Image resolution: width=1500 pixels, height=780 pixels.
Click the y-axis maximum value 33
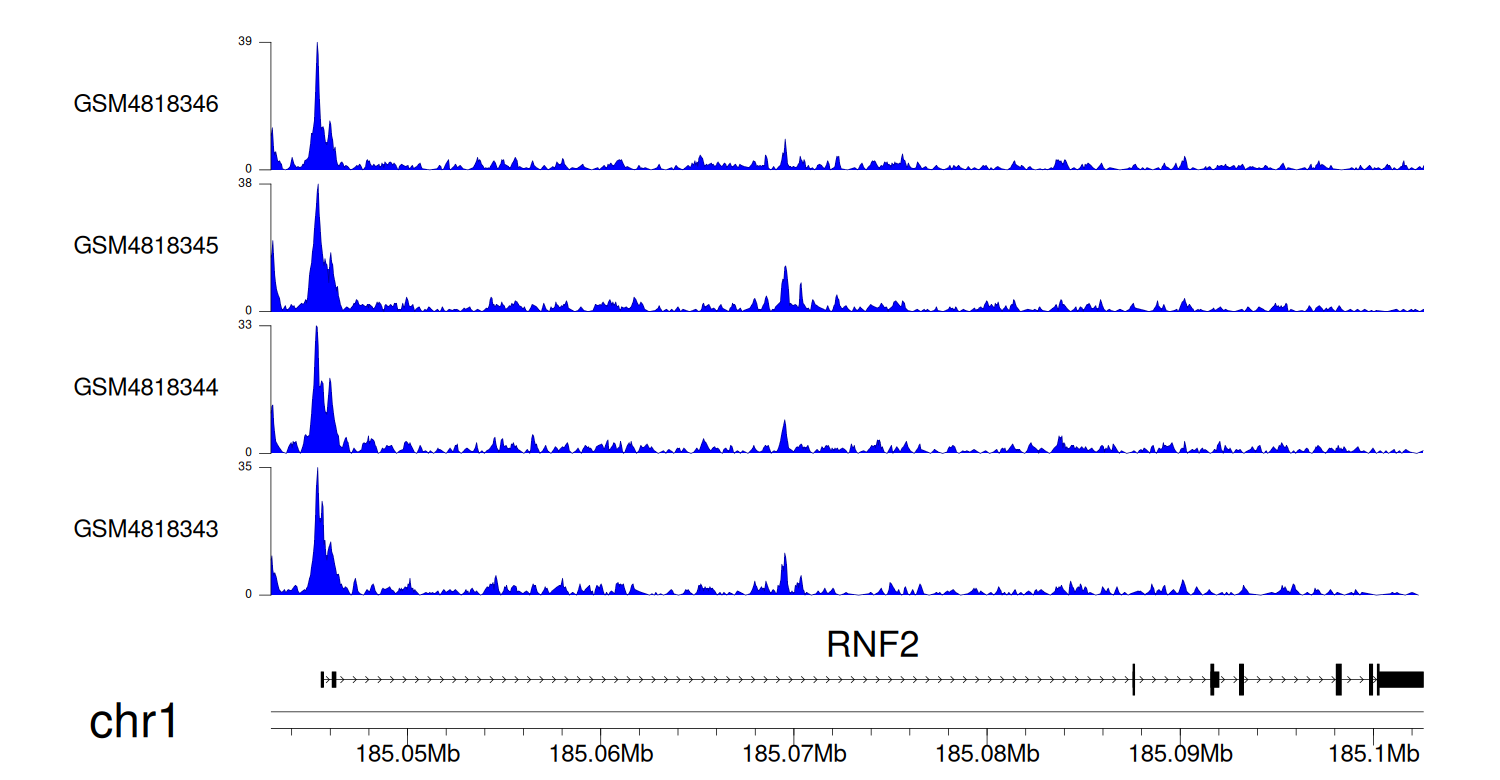coord(245,326)
